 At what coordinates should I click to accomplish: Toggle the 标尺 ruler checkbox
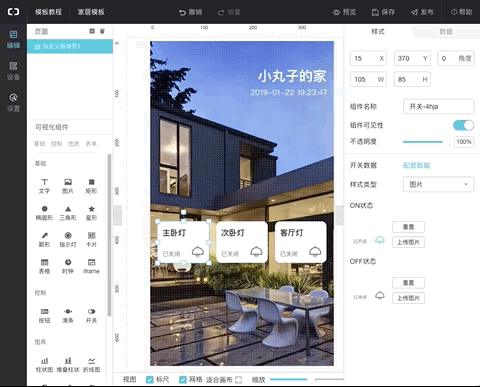click(150, 379)
